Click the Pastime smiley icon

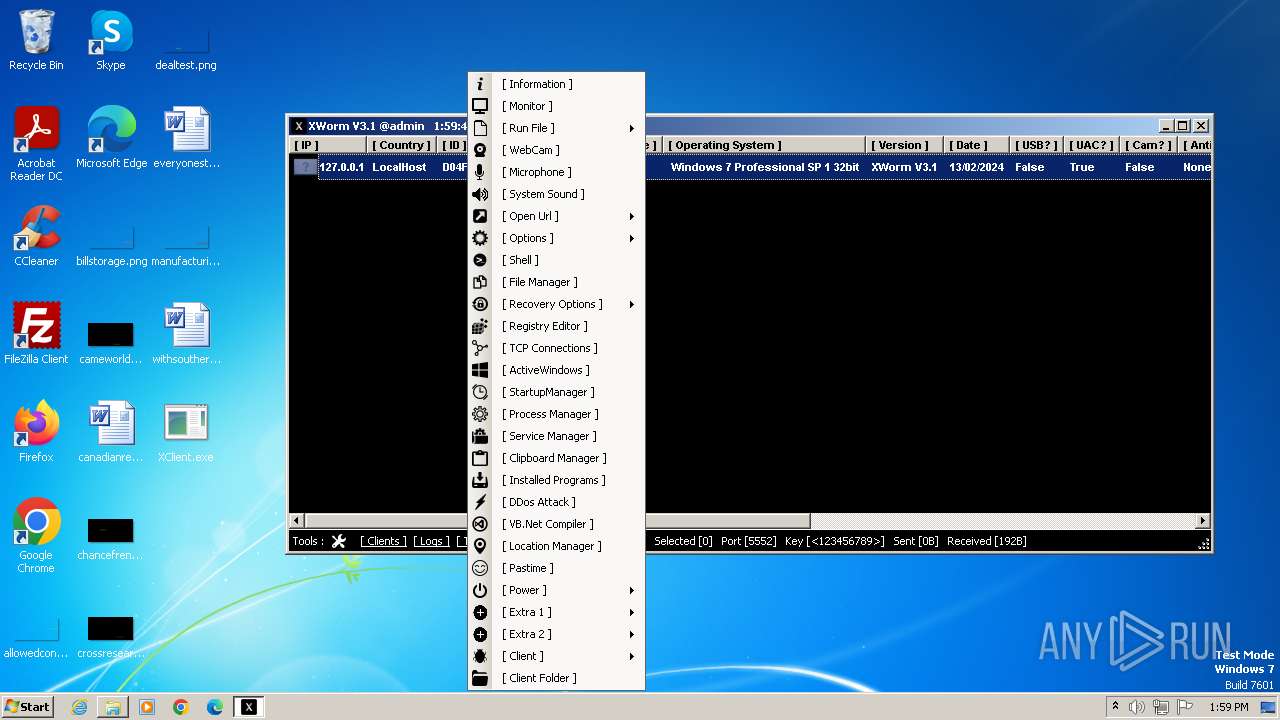click(x=480, y=568)
